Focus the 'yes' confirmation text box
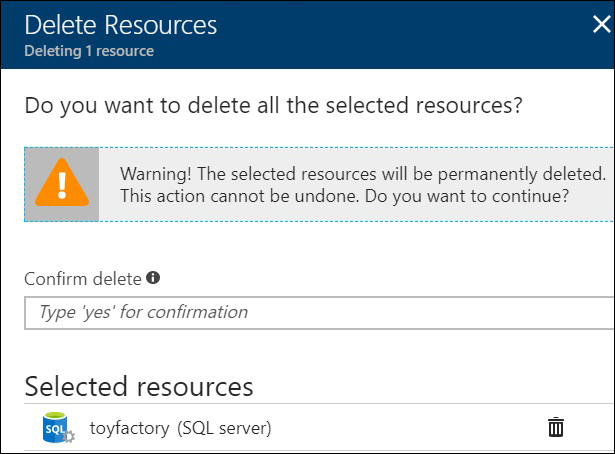 pos(319,313)
